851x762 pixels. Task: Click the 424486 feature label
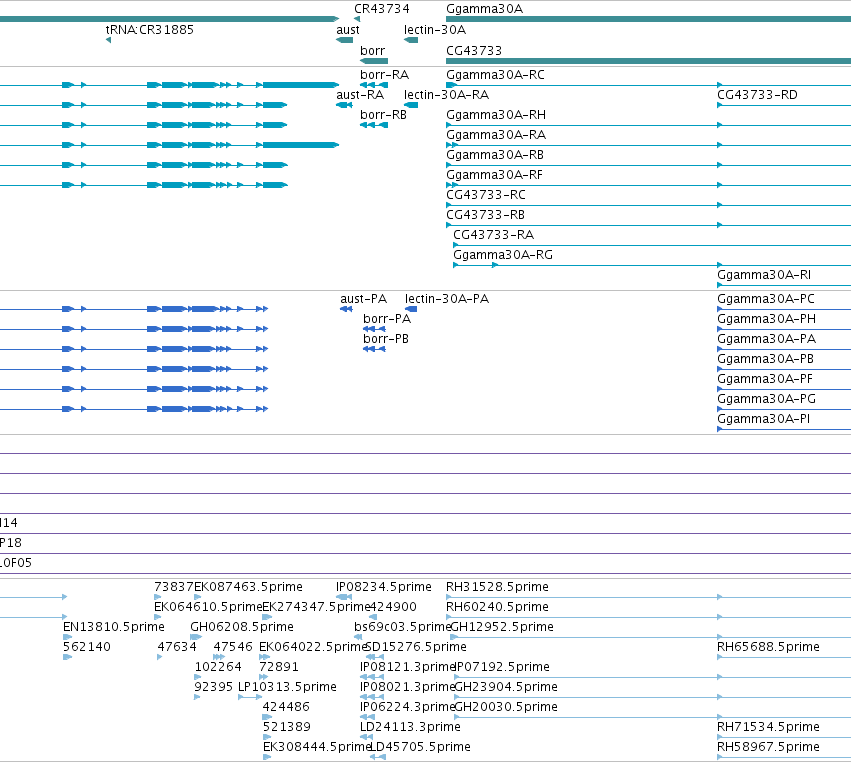(286, 707)
